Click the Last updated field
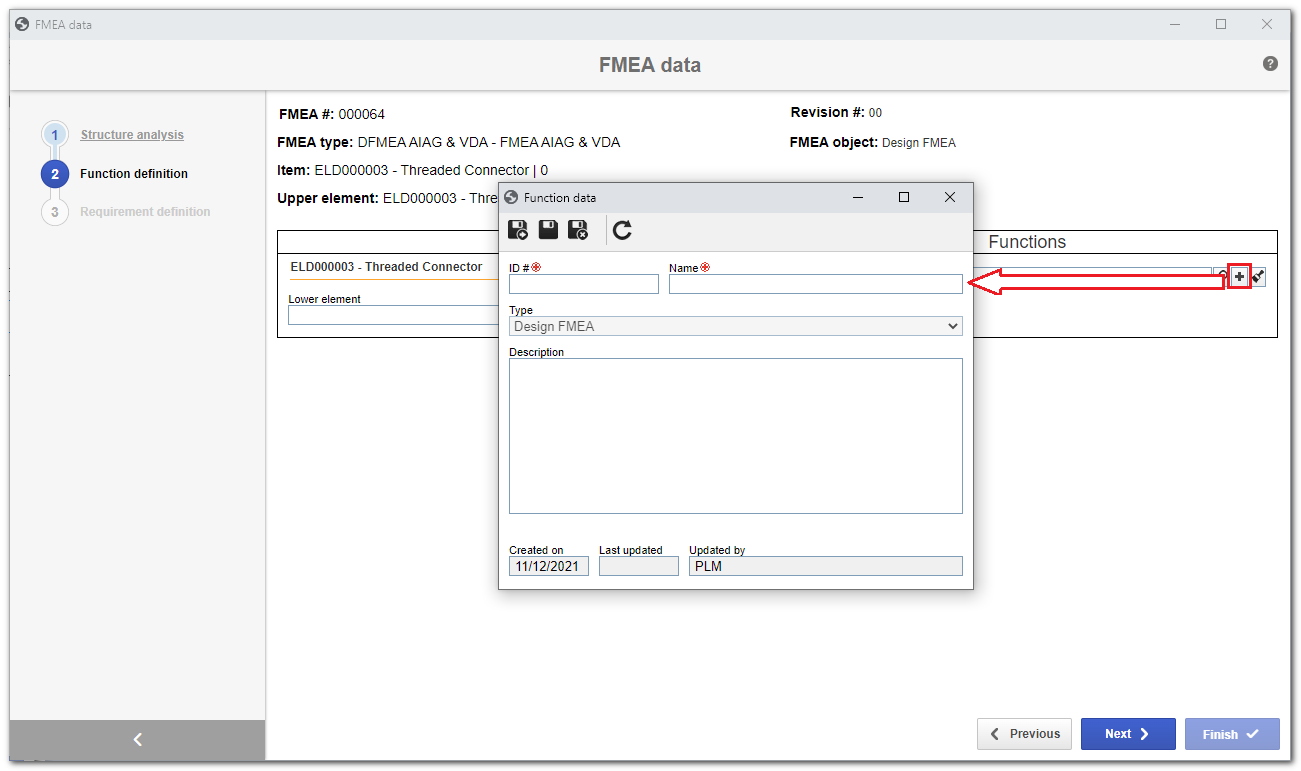The image size is (1301, 771). 639,566
